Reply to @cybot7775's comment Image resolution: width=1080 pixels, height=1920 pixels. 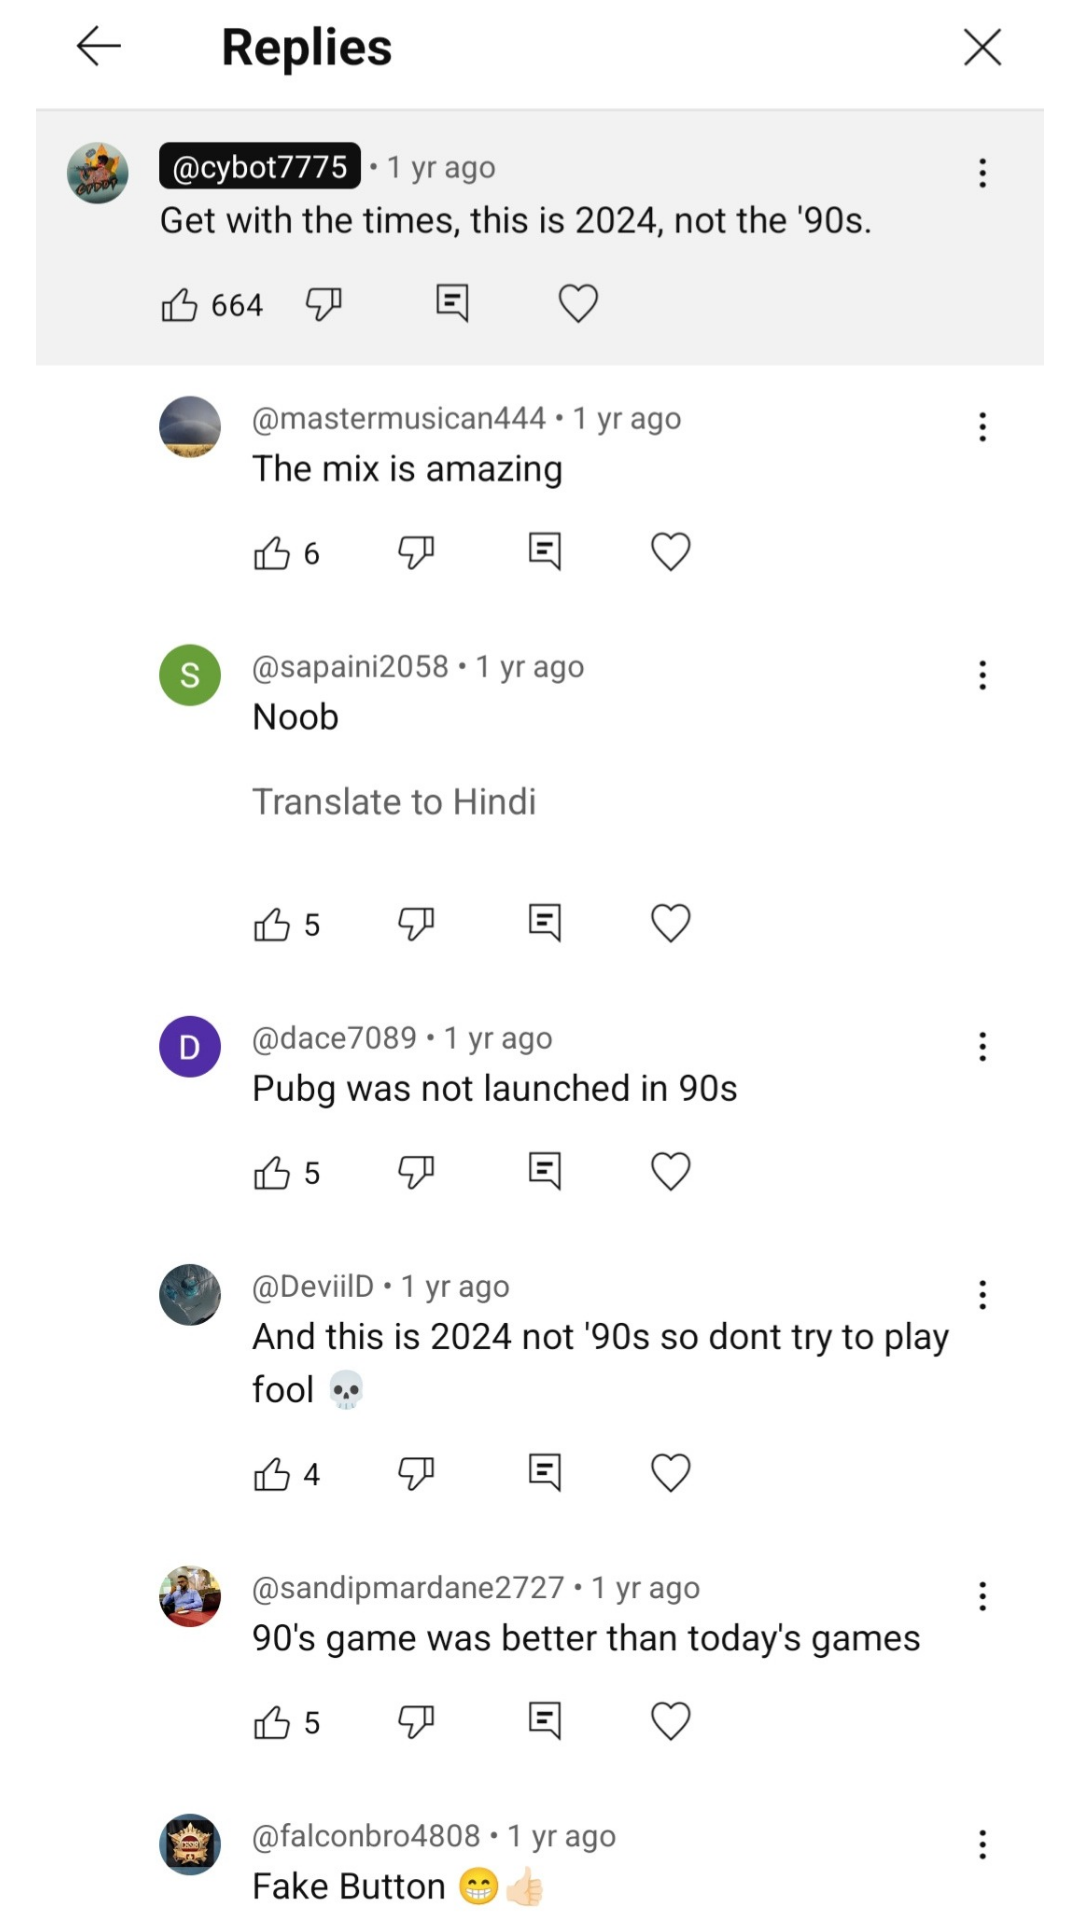pos(452,302)
